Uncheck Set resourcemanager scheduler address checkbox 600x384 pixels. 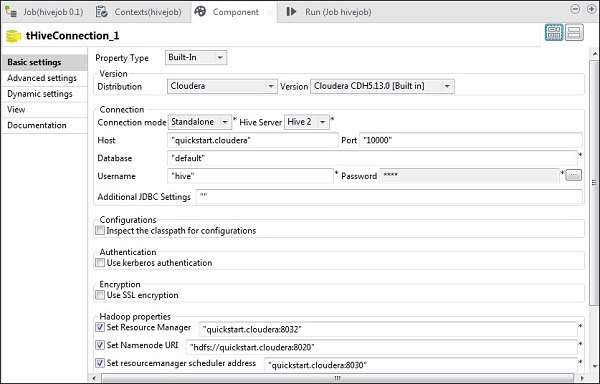[100, 363]
